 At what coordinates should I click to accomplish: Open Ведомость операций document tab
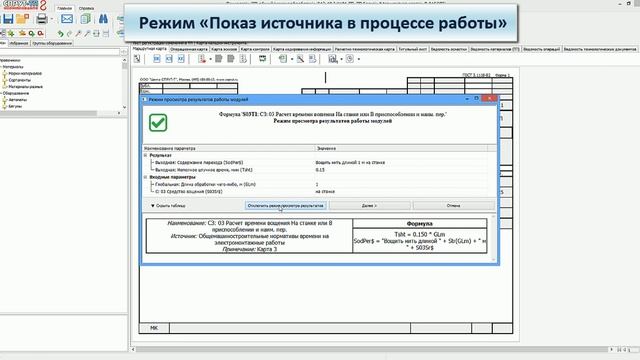pyautogui.click(x=541, y=49)
